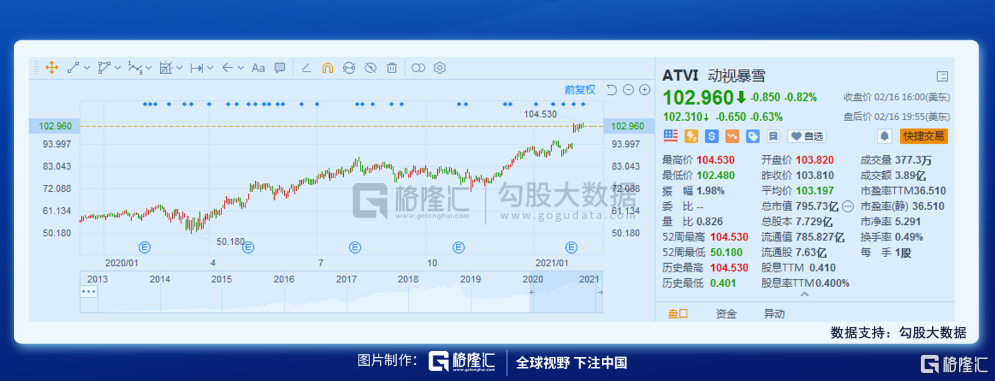Reset chart with the undo arrow
This screenshot has height=381, width=995.
click(611, 90)
